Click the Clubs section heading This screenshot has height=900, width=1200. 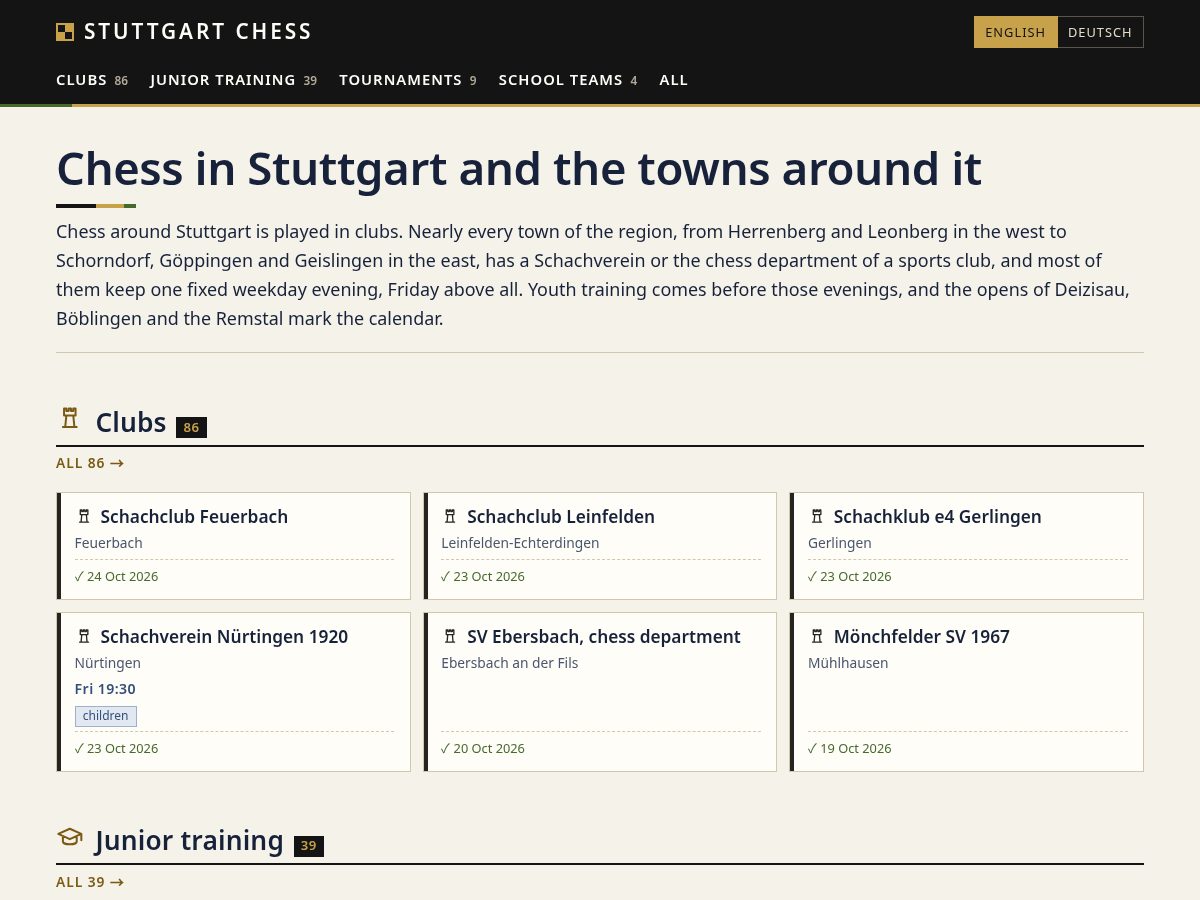click(131, 422)
